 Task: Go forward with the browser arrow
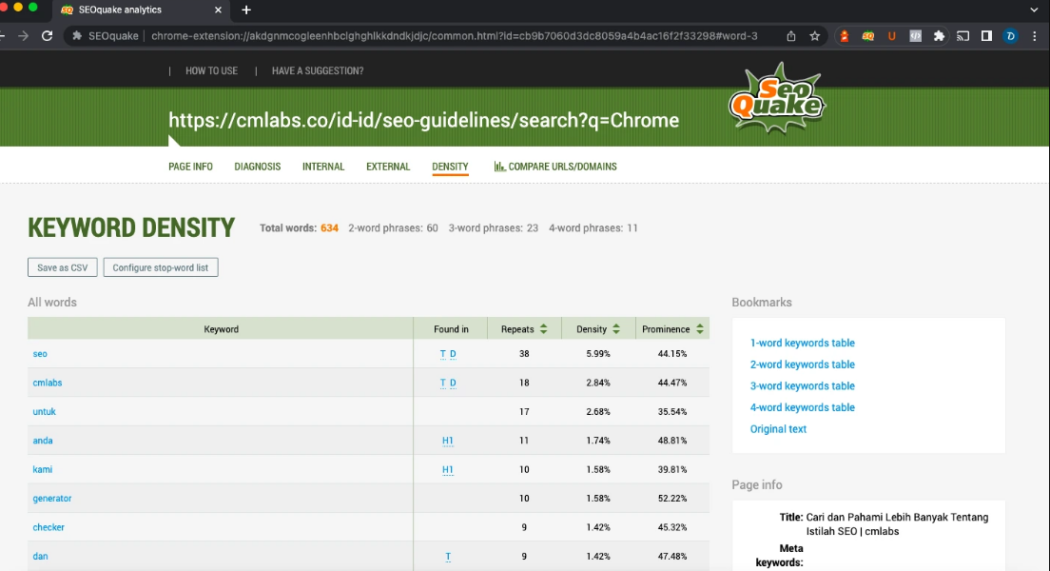point(23,36)
